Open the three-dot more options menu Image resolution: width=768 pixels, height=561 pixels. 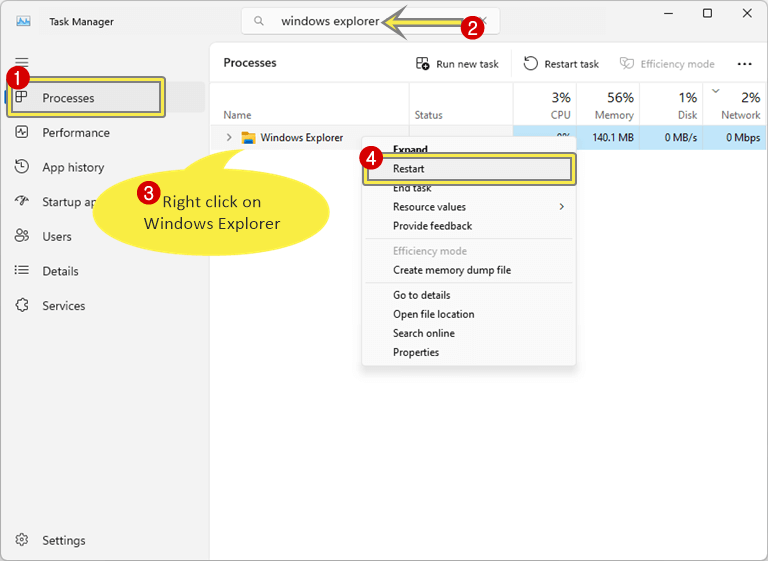tap(744, 64)
